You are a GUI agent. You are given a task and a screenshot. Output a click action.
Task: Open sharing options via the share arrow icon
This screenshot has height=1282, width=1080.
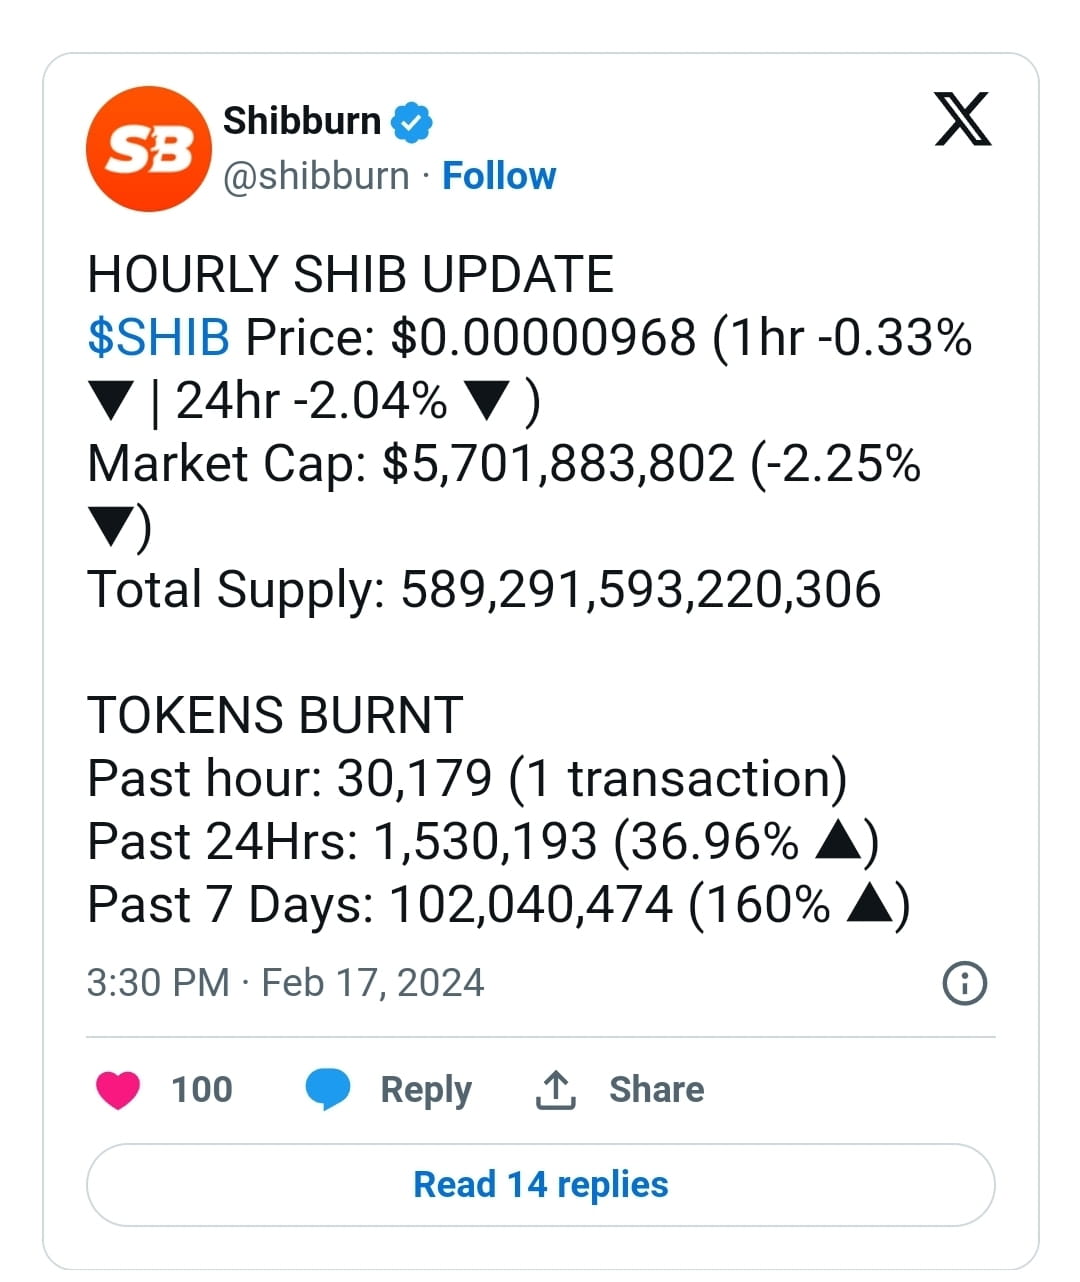[556, 1089]
